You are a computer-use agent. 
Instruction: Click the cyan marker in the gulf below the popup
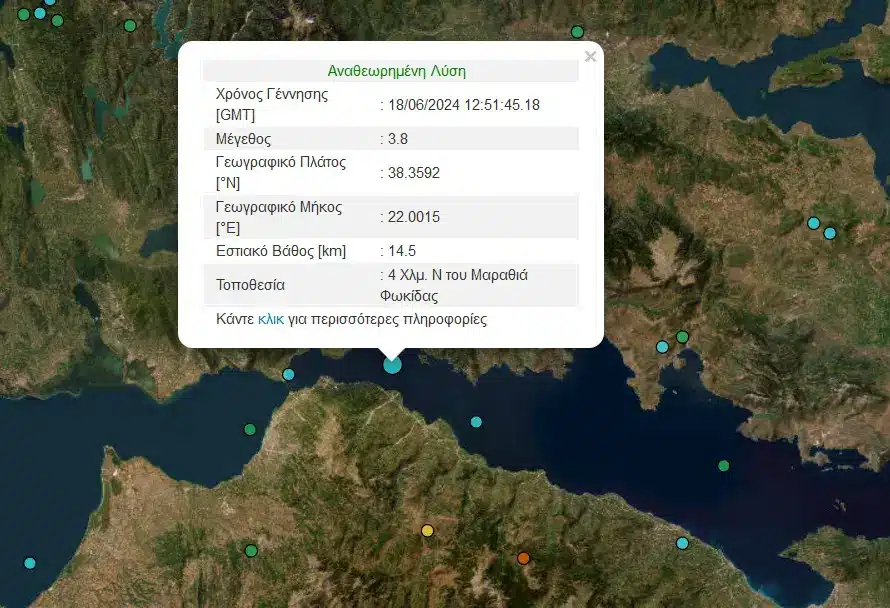click(476, 422)
